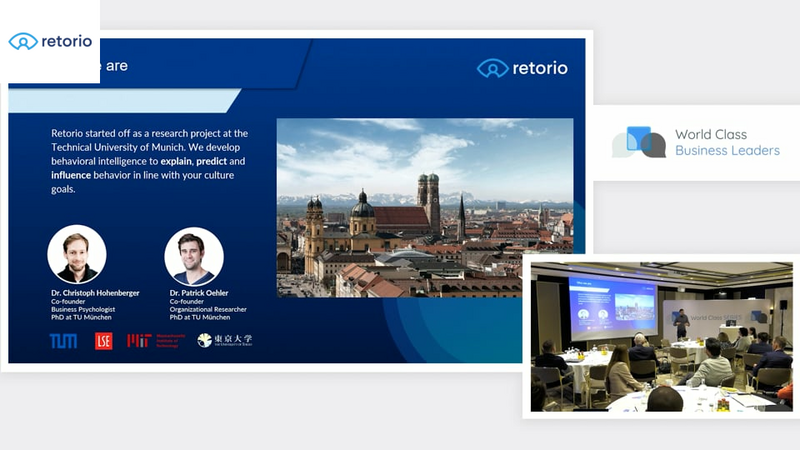The width and height of the screenshot is (800, 450).
Task: Click the bold word 'influence' in paragraph
Action: [71, 175]
